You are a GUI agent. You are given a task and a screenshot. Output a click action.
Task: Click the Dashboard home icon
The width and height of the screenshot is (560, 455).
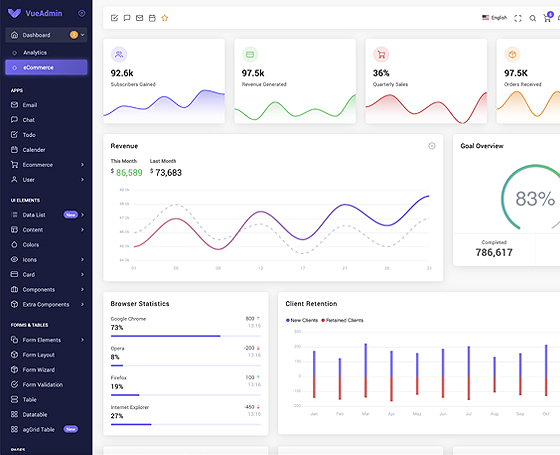tap(14, 35)
